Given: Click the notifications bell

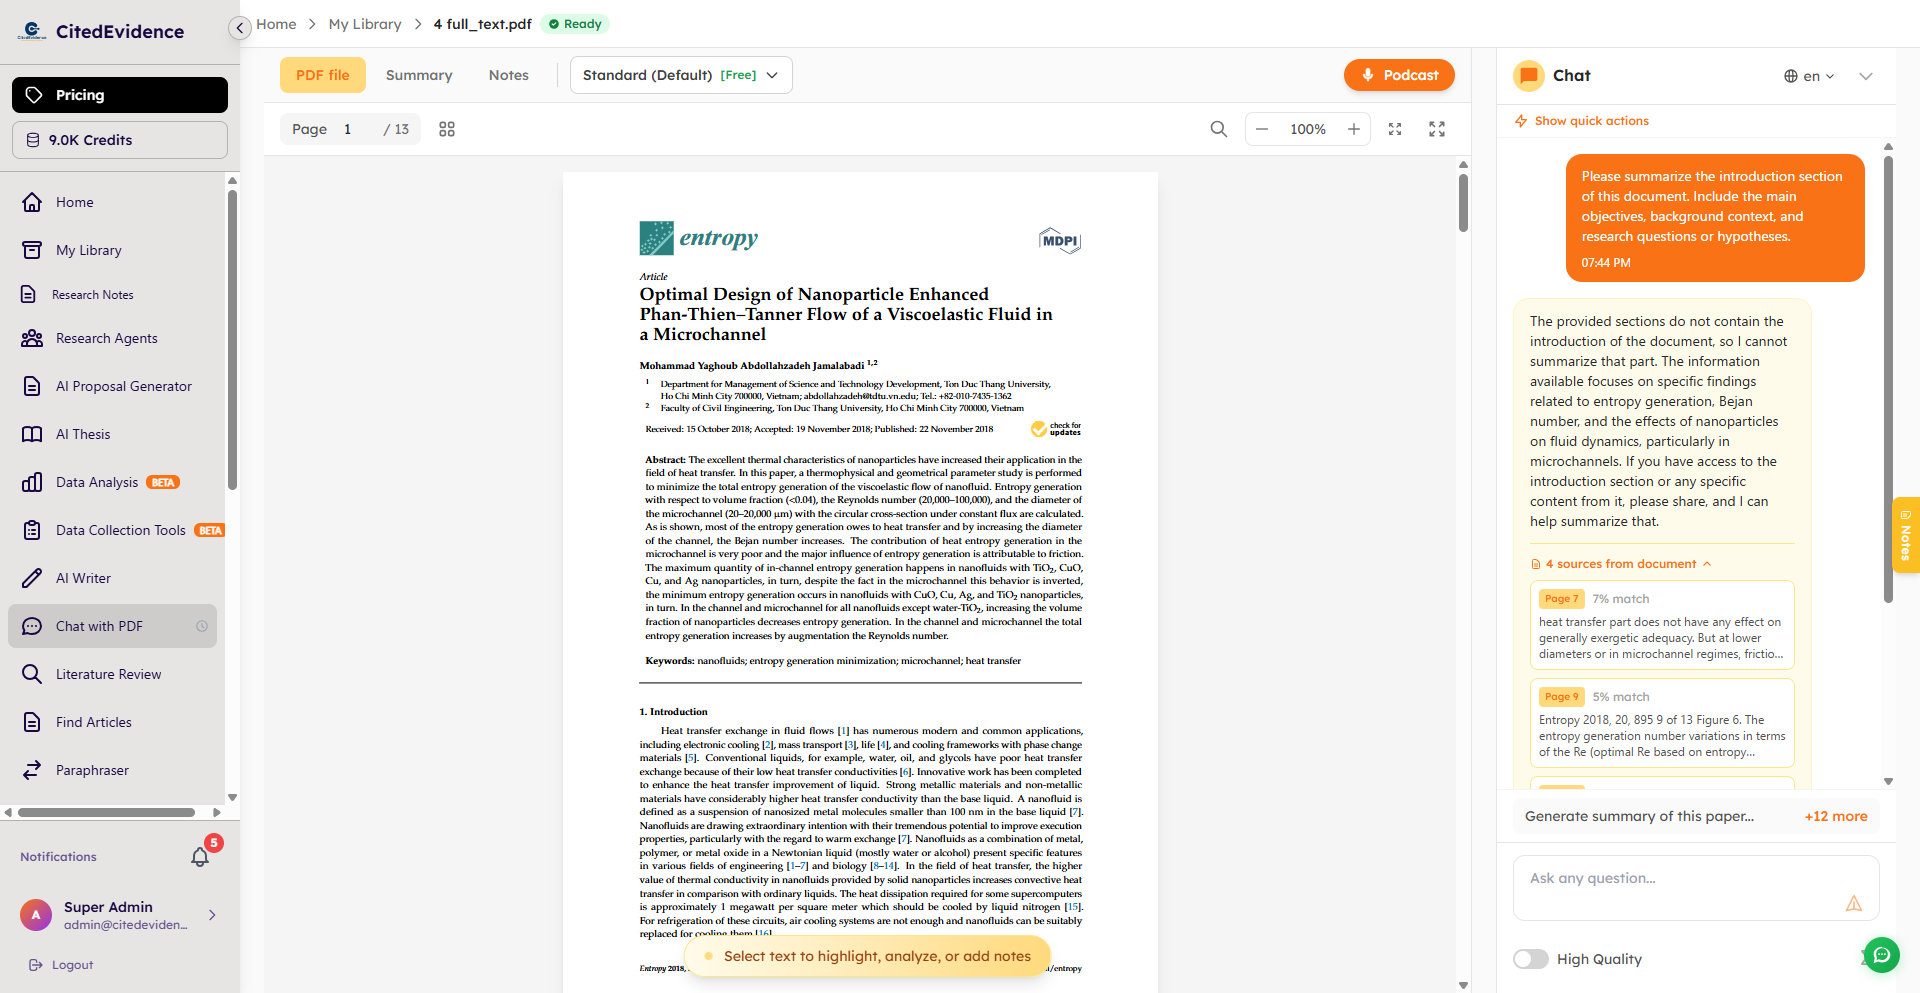Looking at the screenshot, I should click(199, 858).
